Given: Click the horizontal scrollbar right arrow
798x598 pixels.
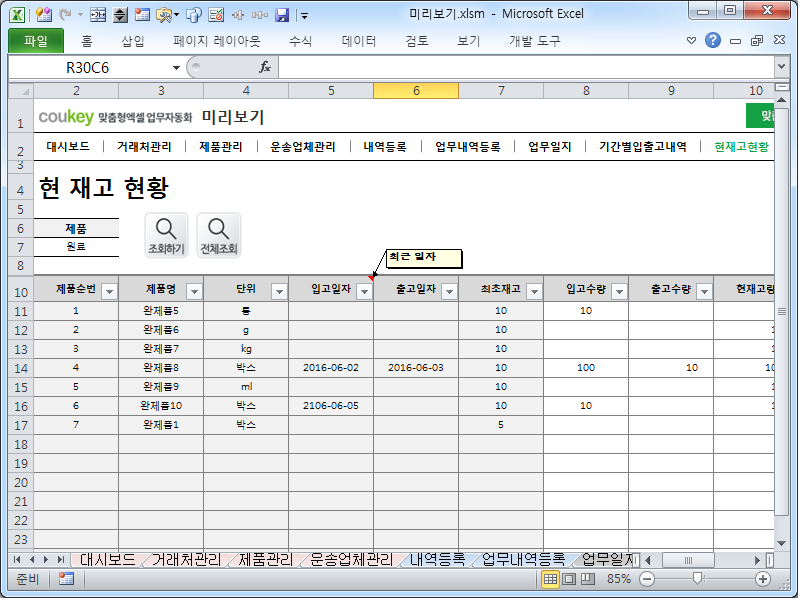Looking at the screenshot, I should [x=757, y=560].
